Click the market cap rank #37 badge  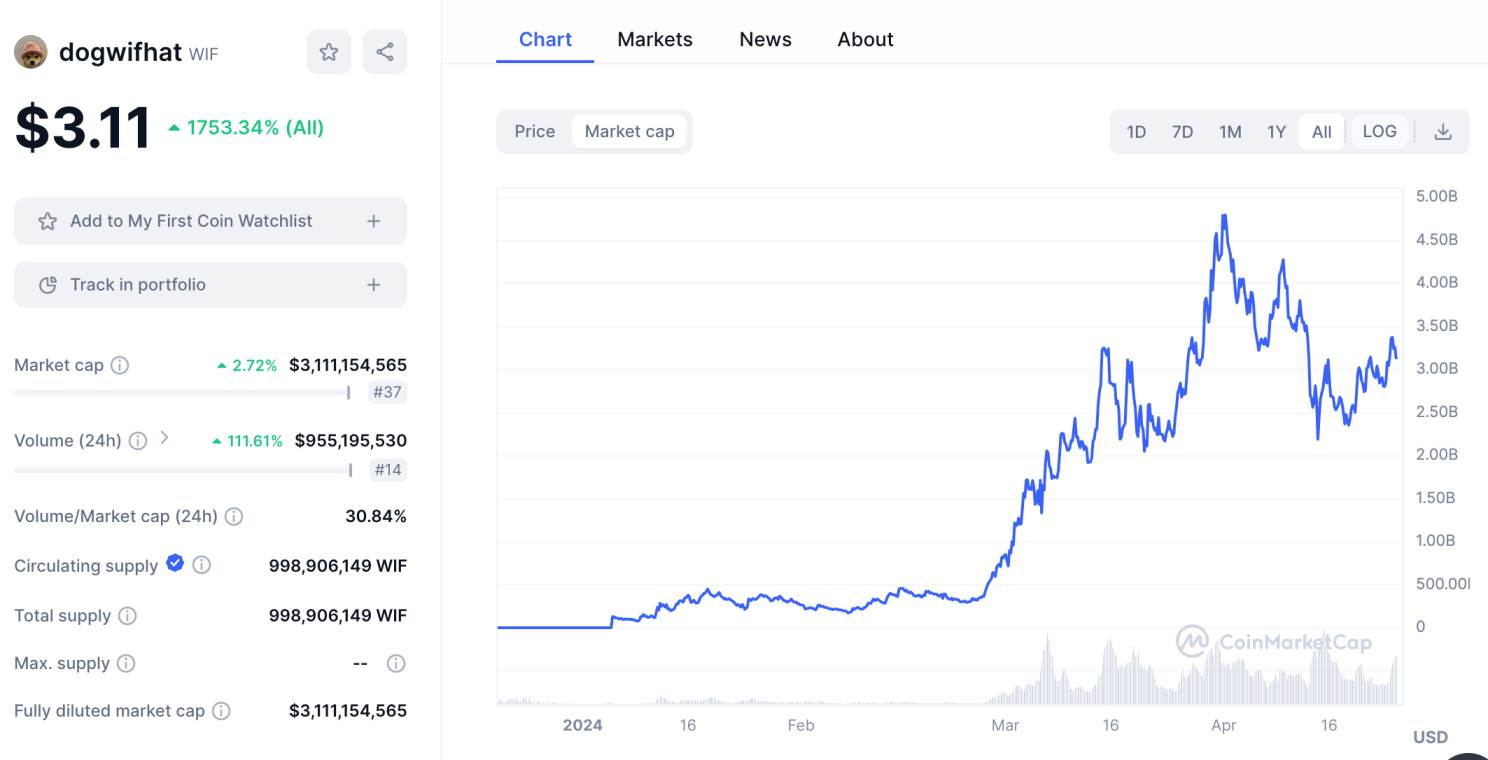tap(387, 392)
